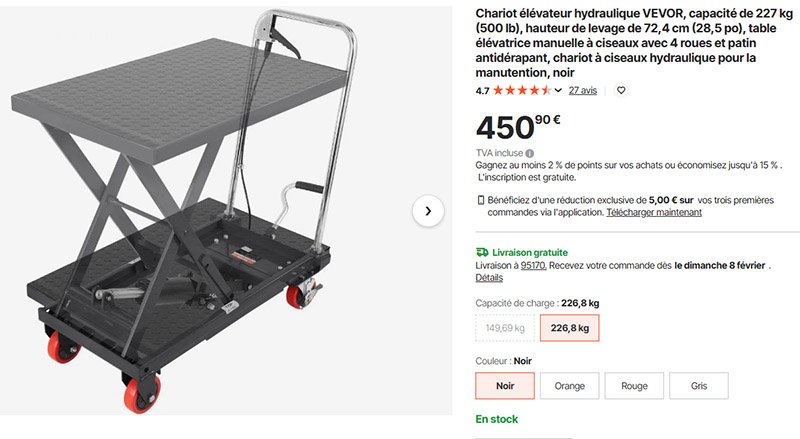Choose the Noir color option
Screen dimensions: 800x439
click(505, 386)
